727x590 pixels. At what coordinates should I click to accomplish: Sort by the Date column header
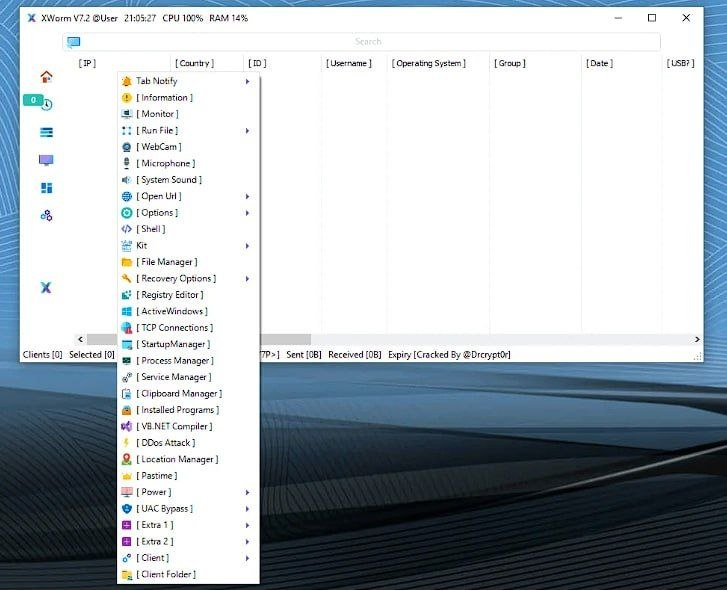click(x=599, y=63)
